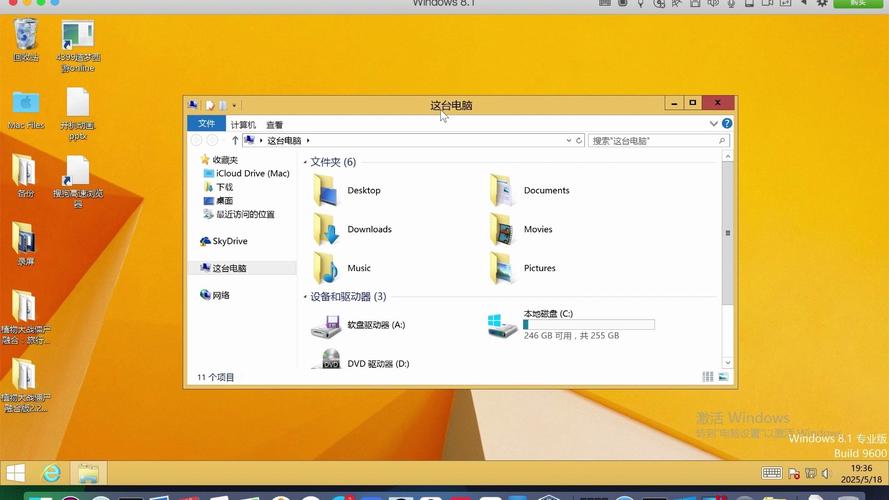Image resolution: width=889 pixels, height=500 pixels.
Task: Select the DVD drive (D:) icon
Action: click(x=326, y=361)
